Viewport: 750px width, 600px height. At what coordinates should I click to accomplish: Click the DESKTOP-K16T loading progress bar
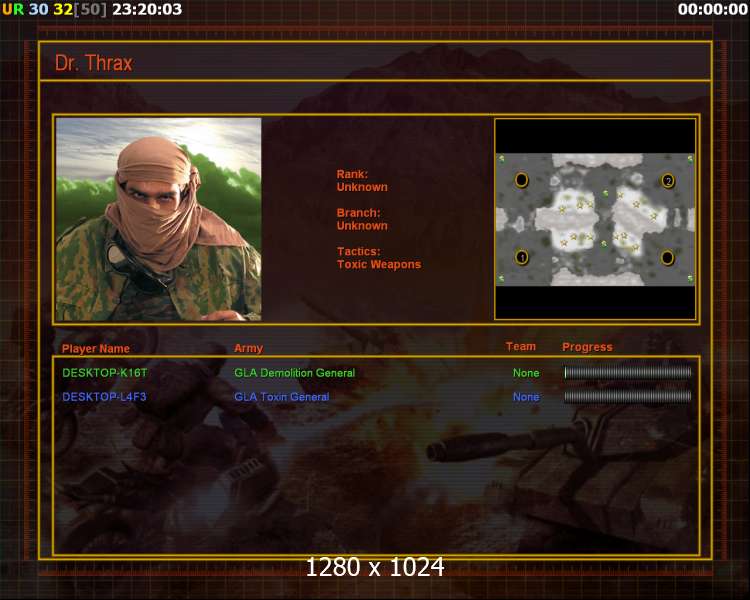click(x=628, y=372)
